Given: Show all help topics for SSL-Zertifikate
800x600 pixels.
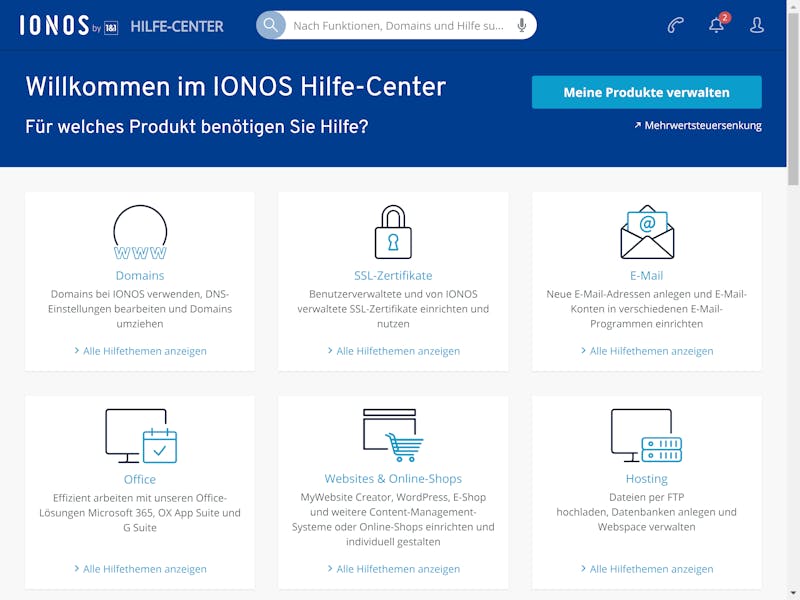Looking at the screenshot, I should pos(394,351).
